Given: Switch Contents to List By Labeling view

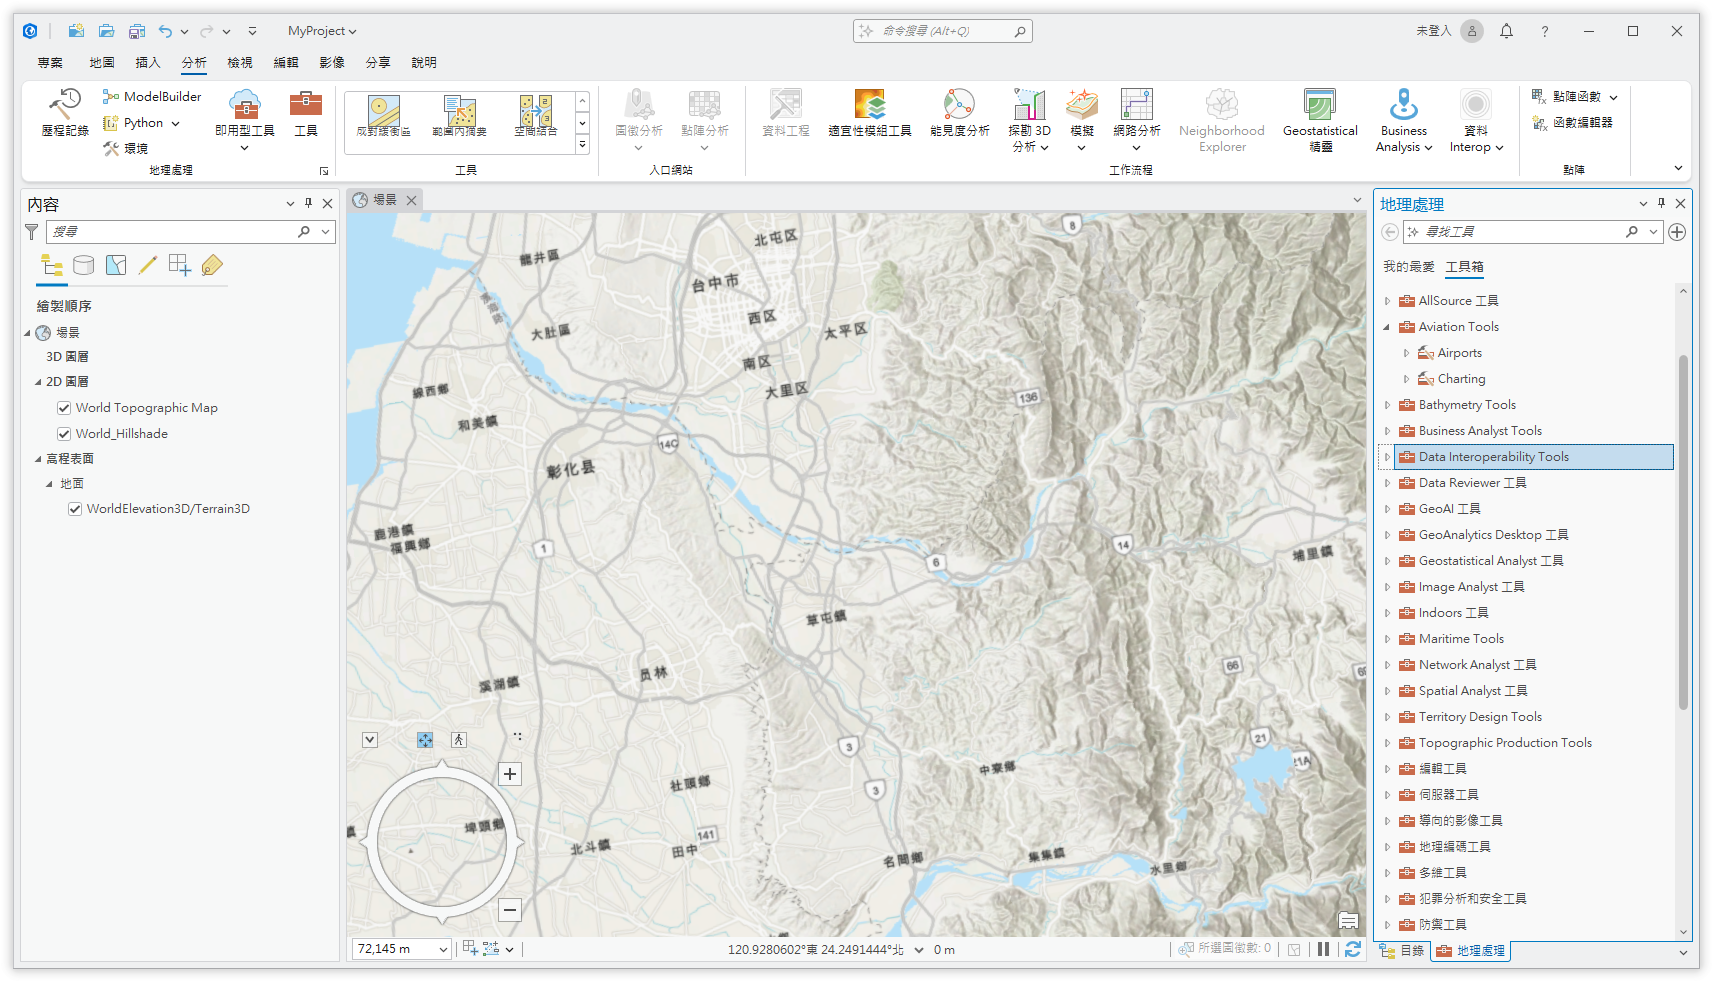Looking at the screenshot, I should [212, 265].
